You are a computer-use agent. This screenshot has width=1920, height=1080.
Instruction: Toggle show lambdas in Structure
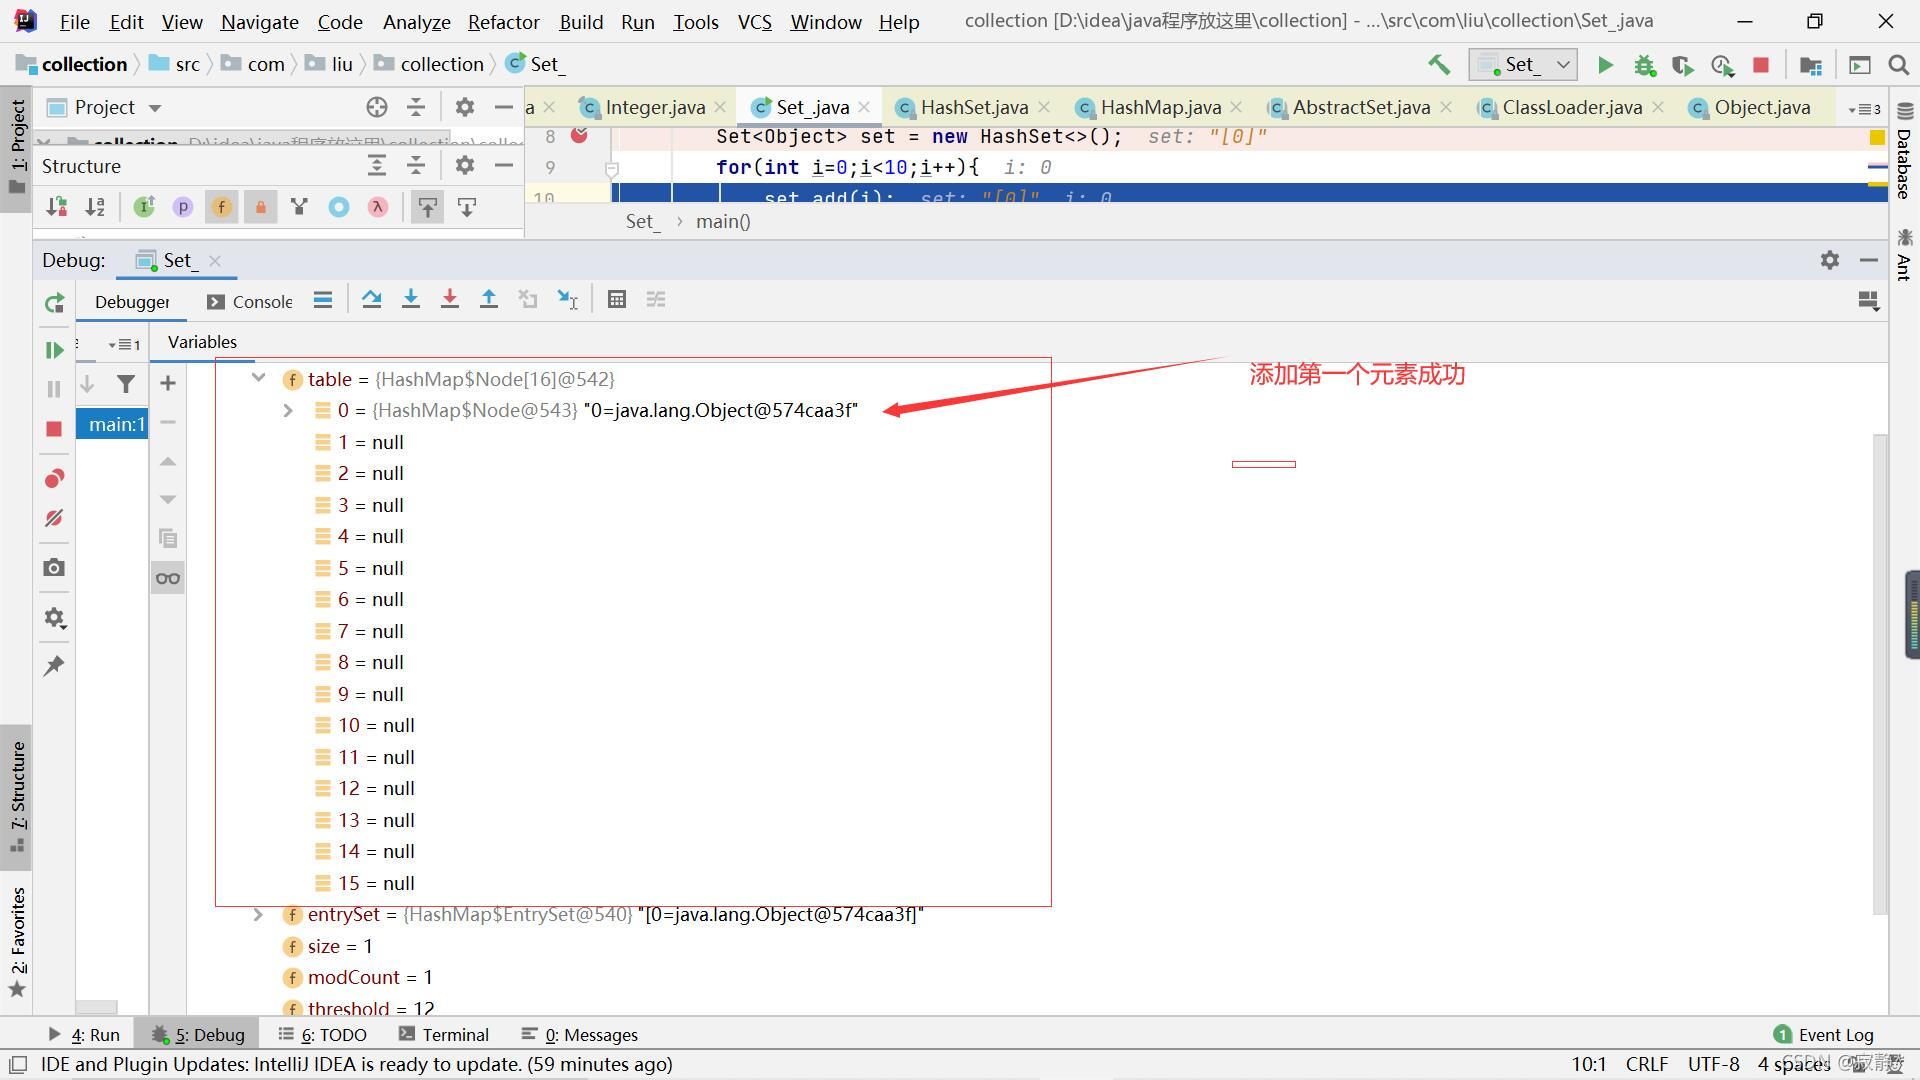click(x=377, y=207)
